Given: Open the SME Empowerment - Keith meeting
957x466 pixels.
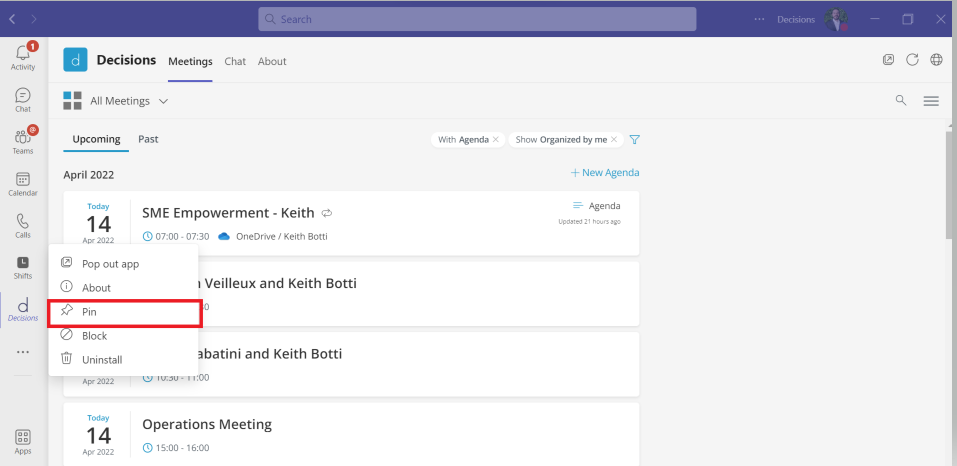Looking at the screenshot, I should pyautogui.click(x=228, y=213).
